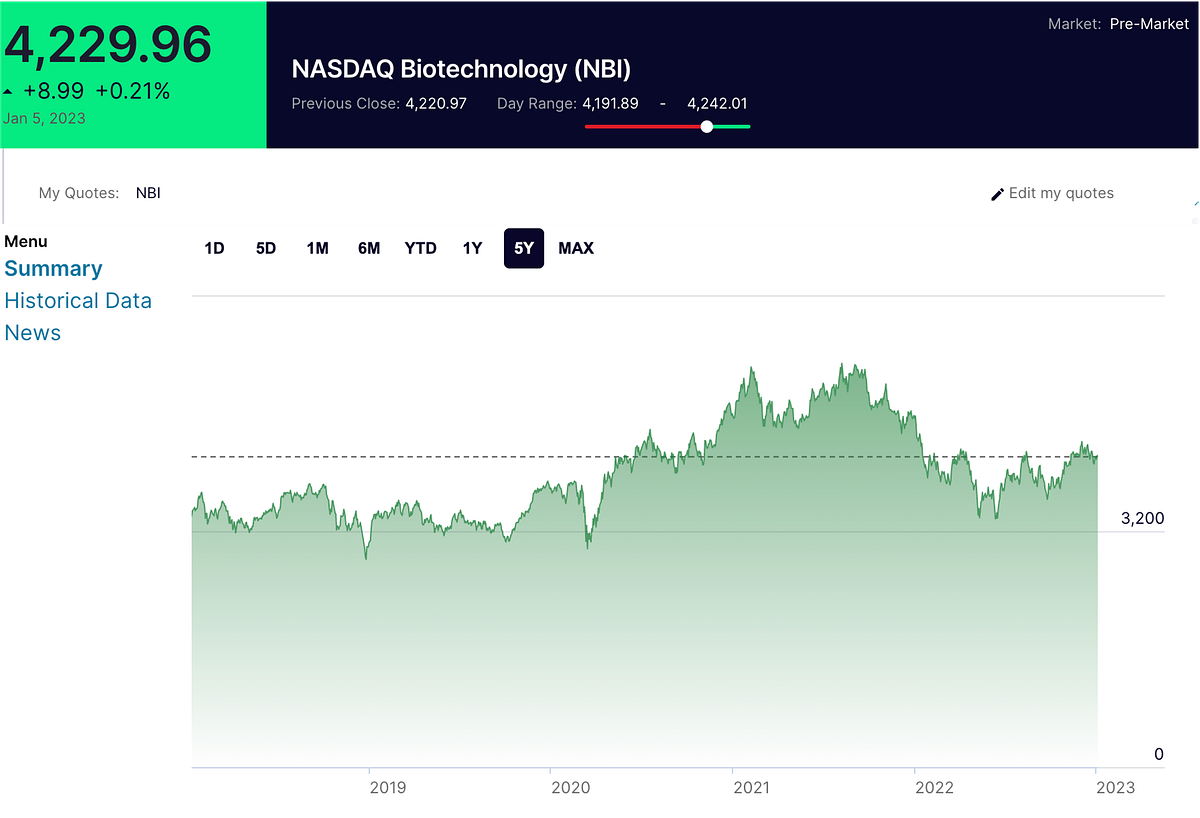Select the 1D chart range
Image resolution: width=1200 pixels, height=818 pixels.
click(214, 248)
